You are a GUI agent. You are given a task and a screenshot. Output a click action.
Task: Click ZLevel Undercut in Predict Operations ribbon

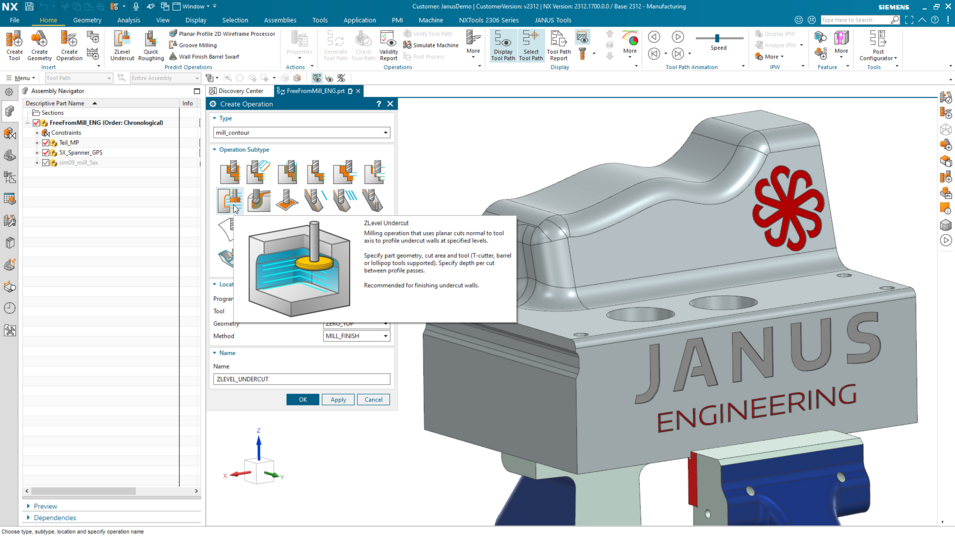pyautogui.click(x=122, y=46)
